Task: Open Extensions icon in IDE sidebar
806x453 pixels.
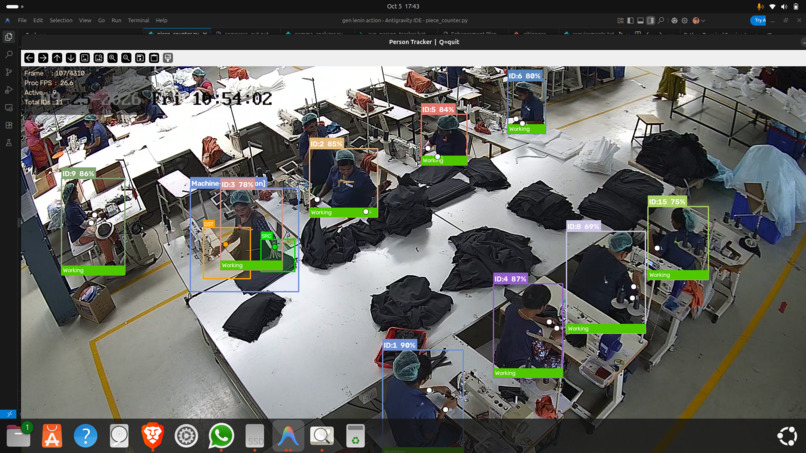Action: [x=9, y=125]
